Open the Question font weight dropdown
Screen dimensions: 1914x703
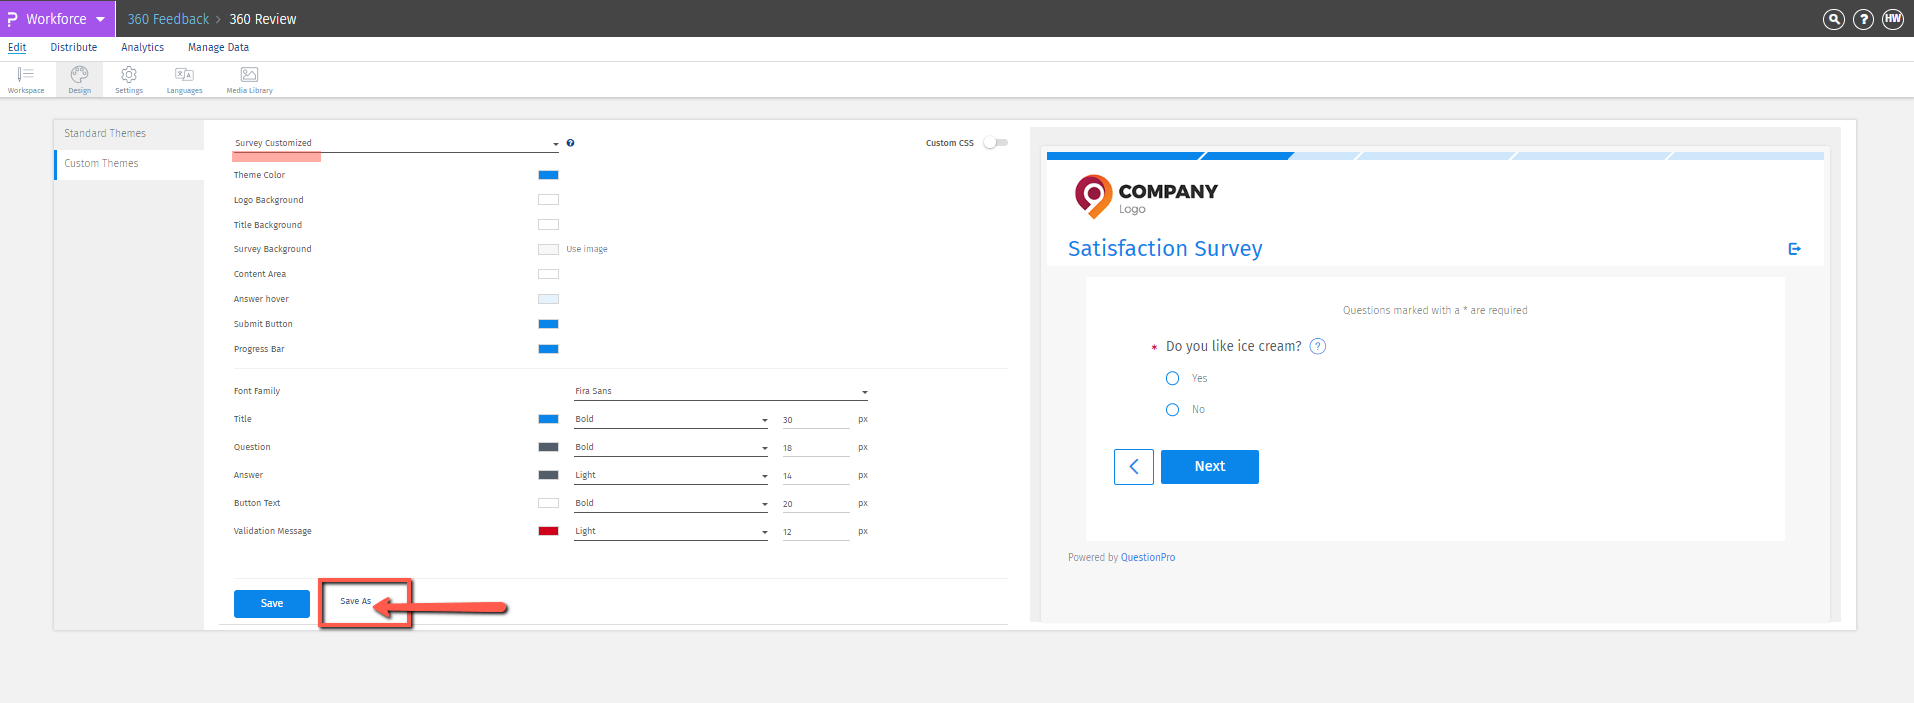point(671,447)
